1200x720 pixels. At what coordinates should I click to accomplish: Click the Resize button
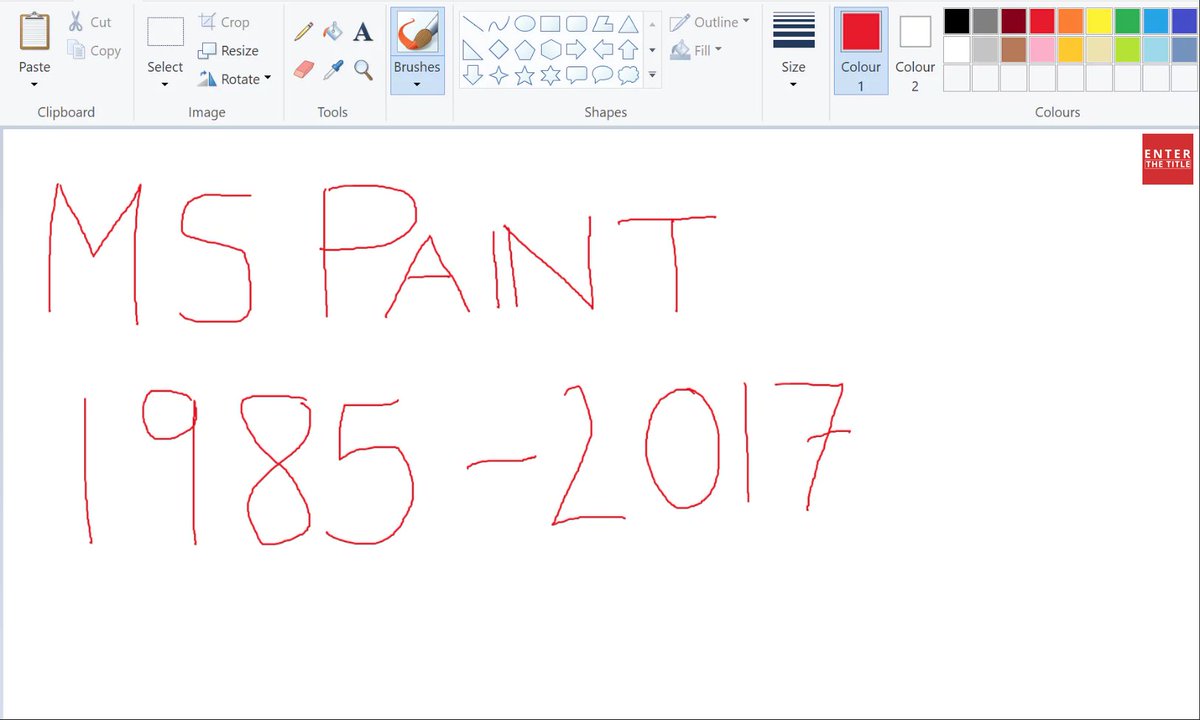[x=229, y=50]
